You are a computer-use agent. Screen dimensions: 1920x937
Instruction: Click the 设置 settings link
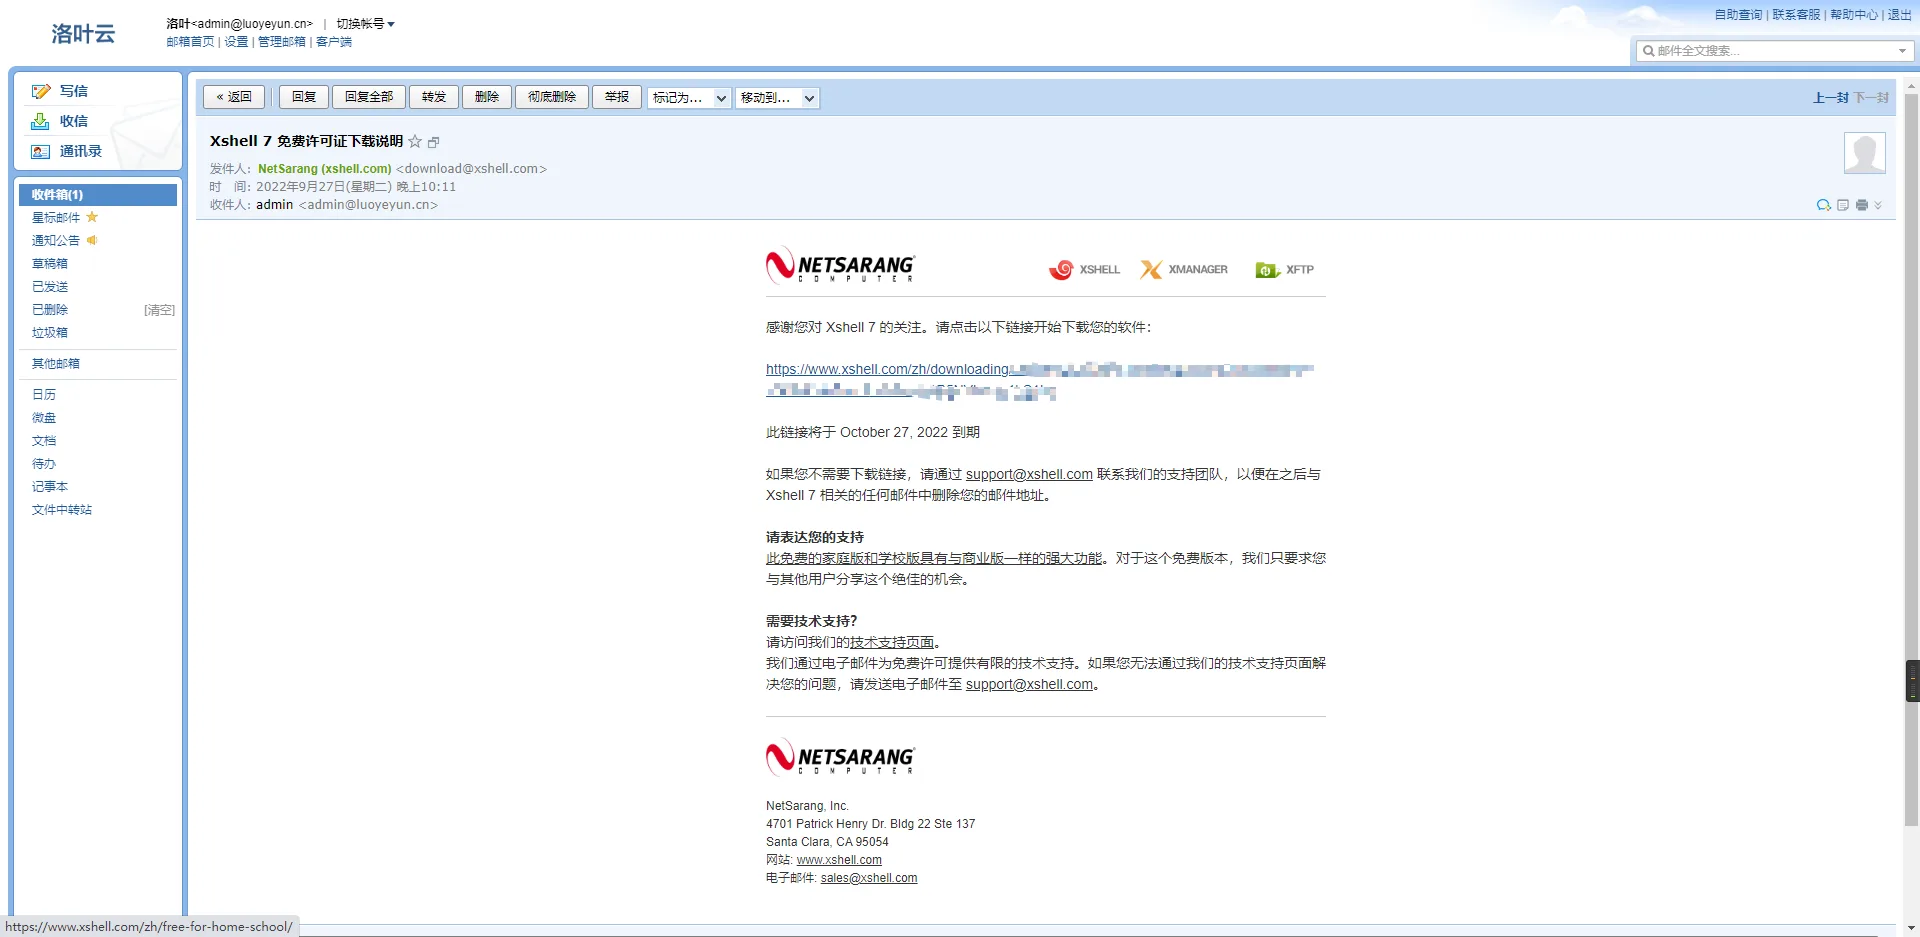pos(236,42)
